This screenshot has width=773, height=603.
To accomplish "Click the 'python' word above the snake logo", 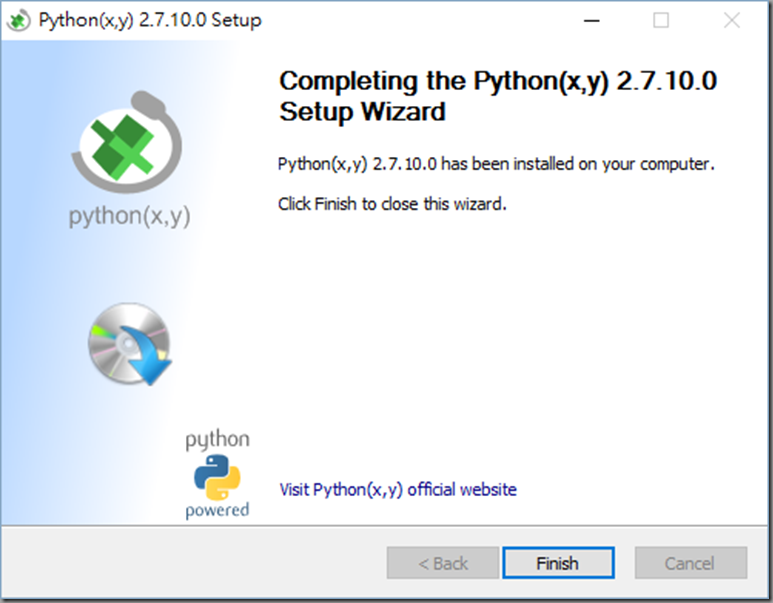I will [x=217, y=440].
